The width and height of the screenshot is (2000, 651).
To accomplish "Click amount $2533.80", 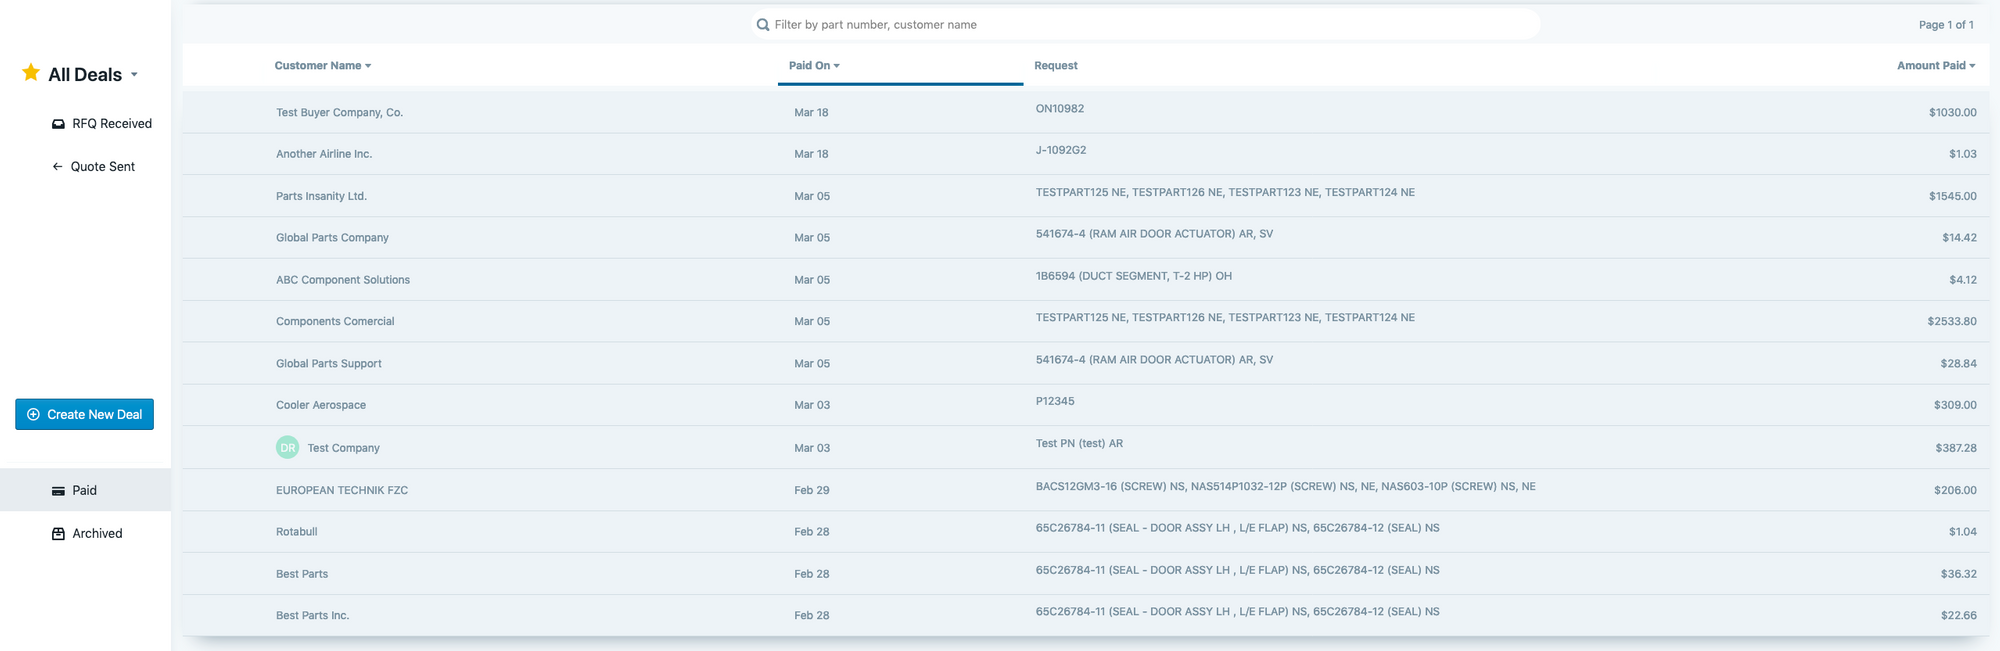I will 1951,322.
